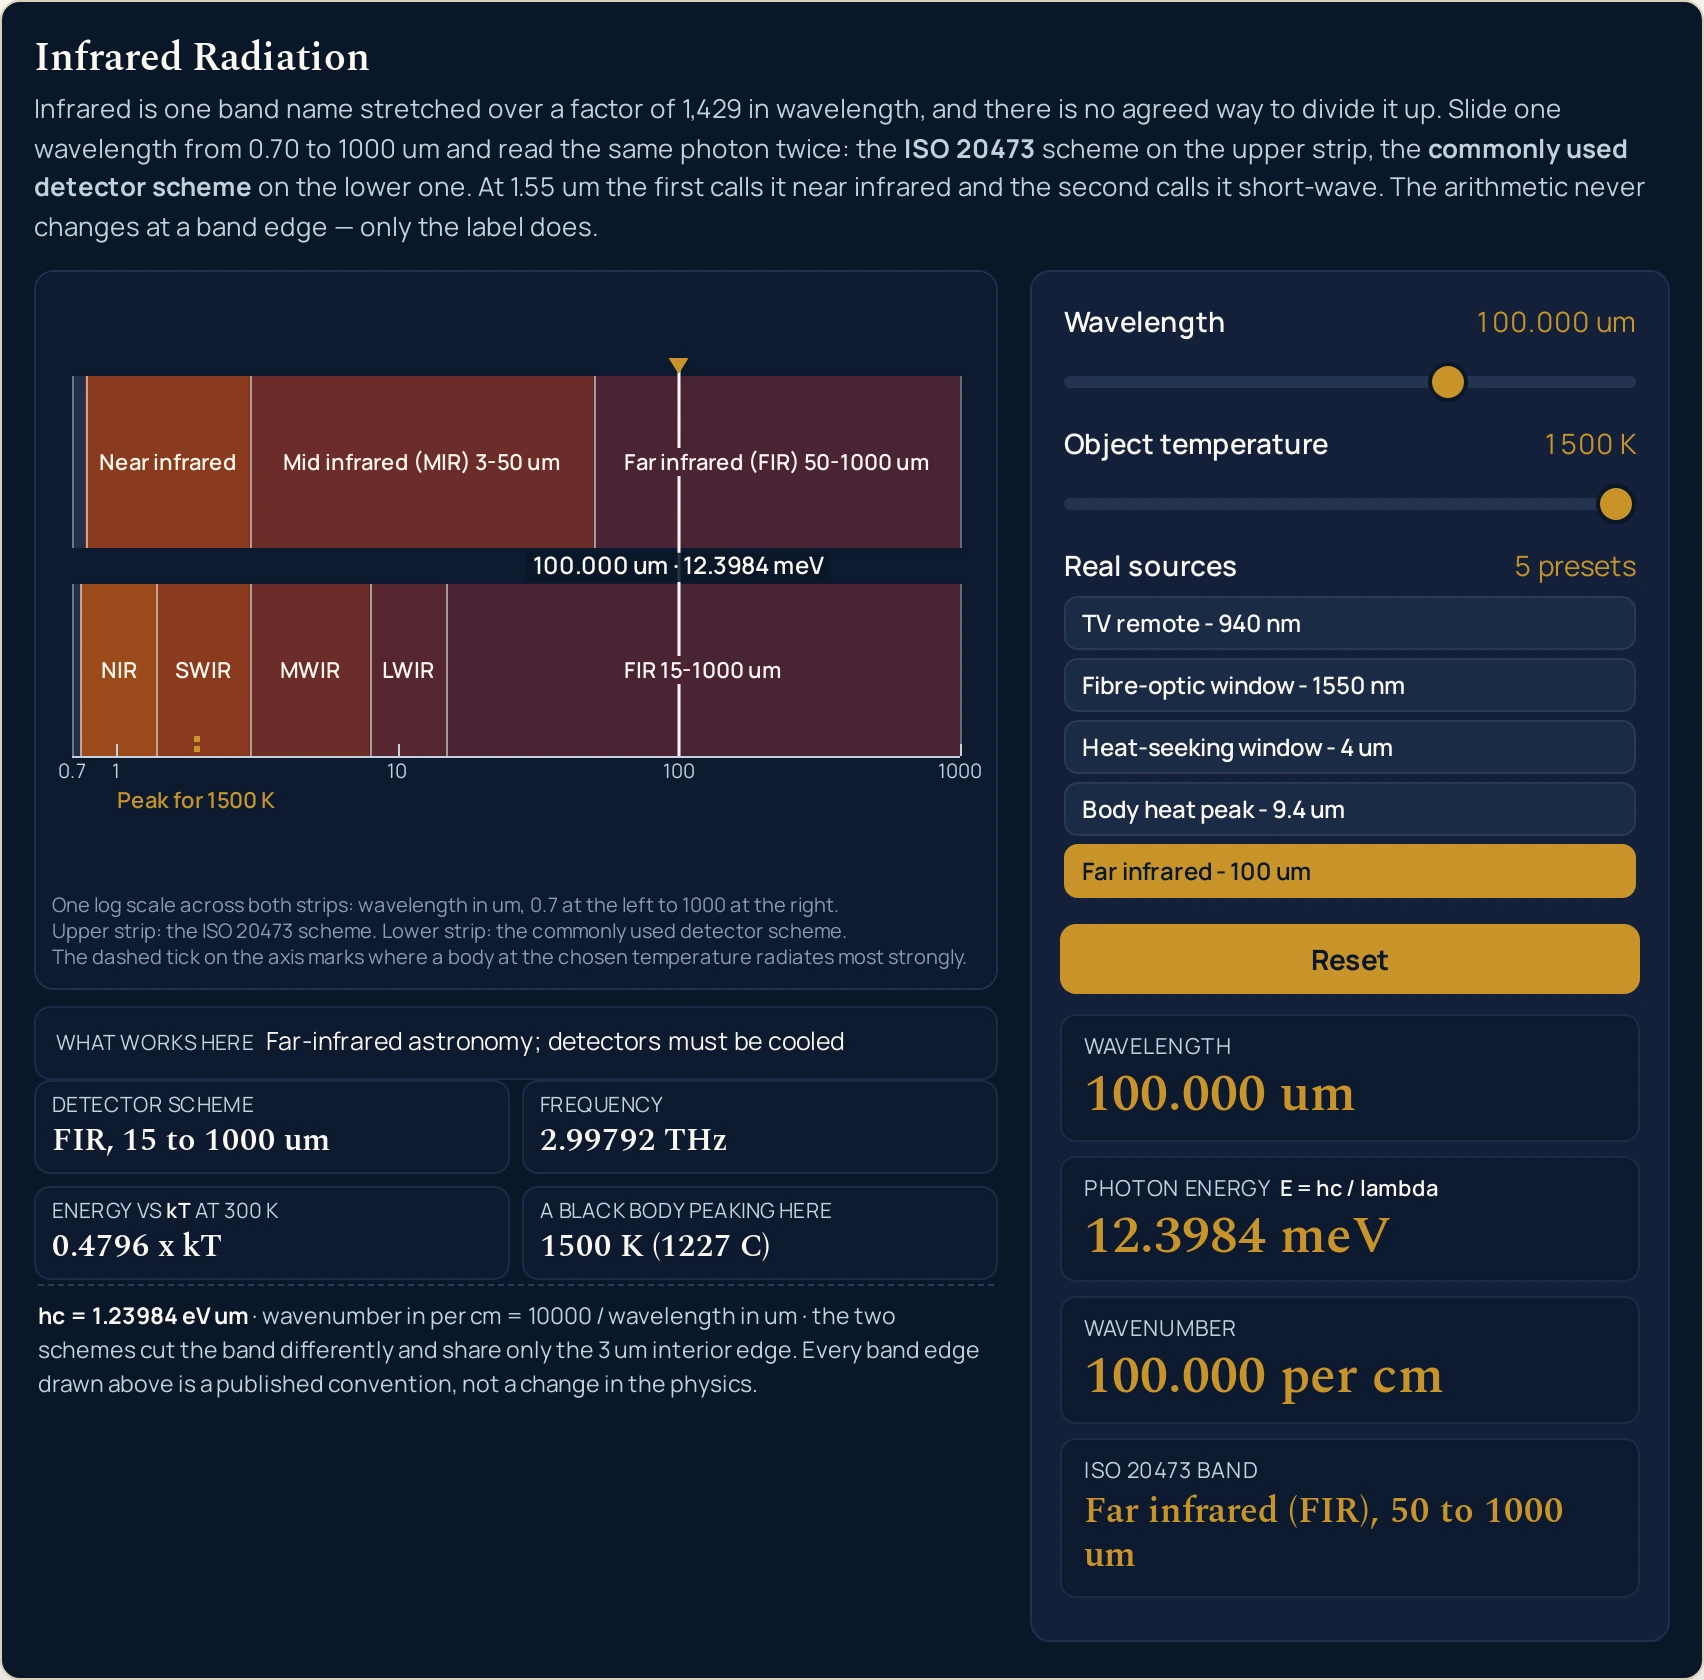1704x1680 pixels.
Task: Click the 1000 axis tick label
Action: (x=959, y=771)
